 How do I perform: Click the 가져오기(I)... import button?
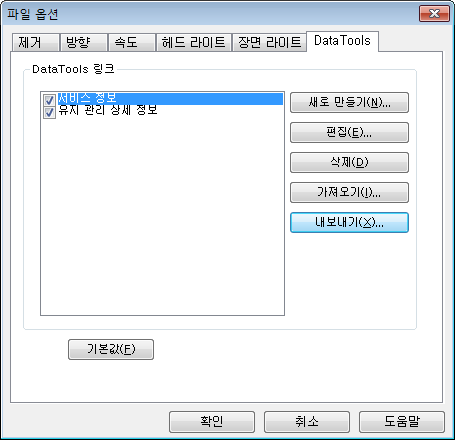pos(349,192)
